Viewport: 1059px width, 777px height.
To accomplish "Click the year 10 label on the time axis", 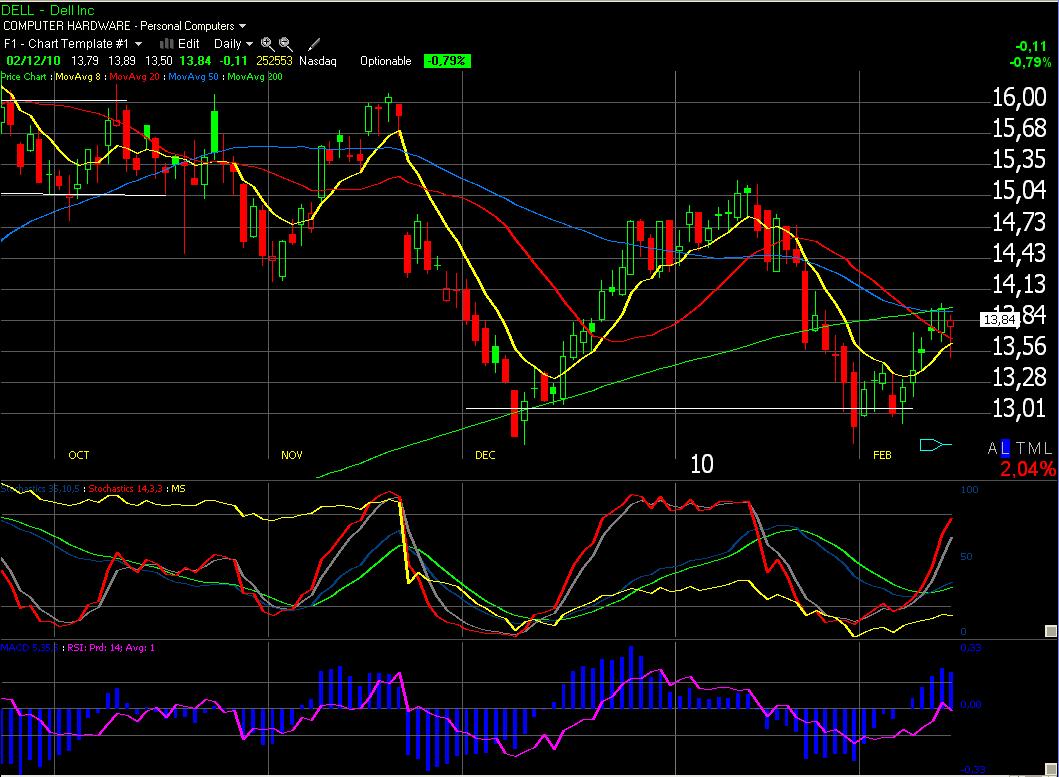I will [x=702, y=464].
